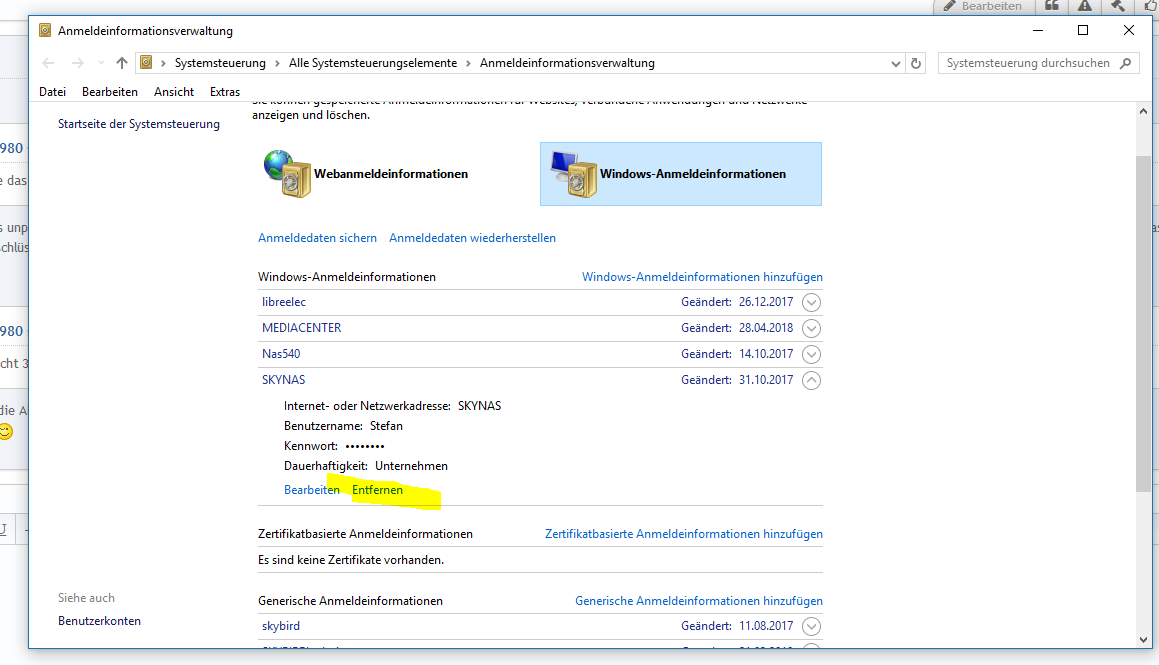Click Alle Systemsteuerungselemente breadcrumb

point(373,64)
